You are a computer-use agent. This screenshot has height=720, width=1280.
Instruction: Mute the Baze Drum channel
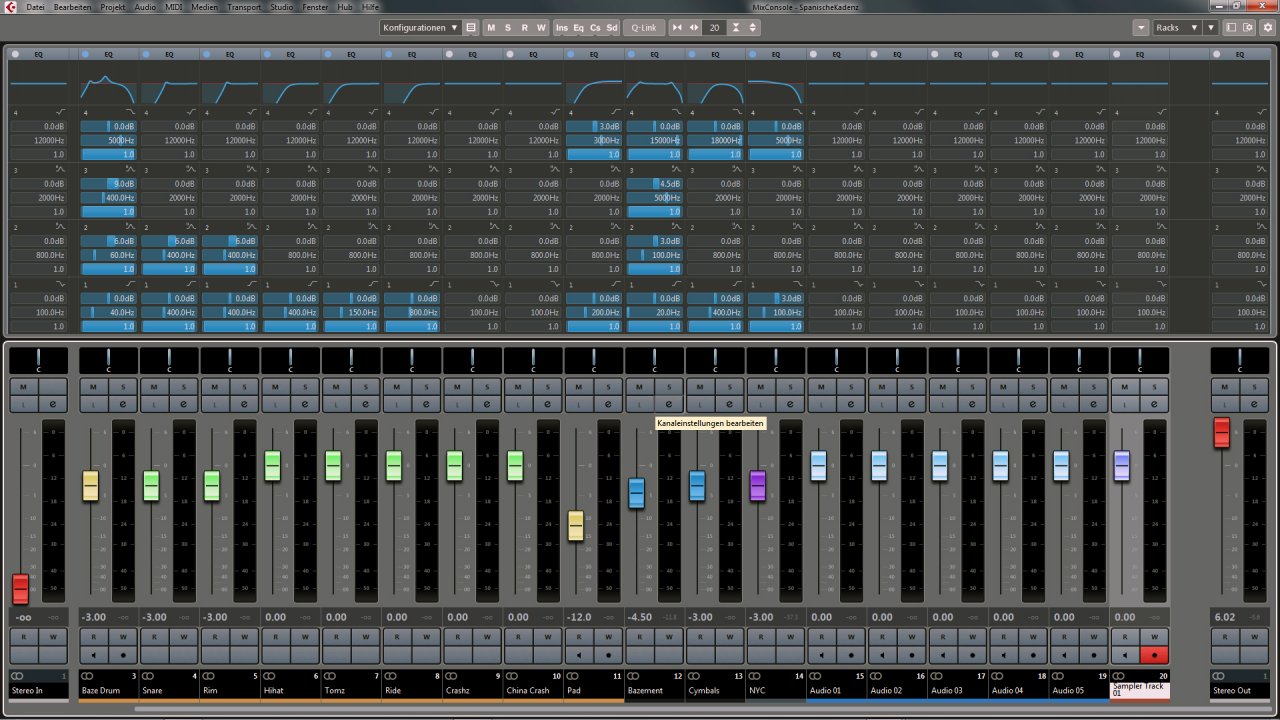click(93, 387)
